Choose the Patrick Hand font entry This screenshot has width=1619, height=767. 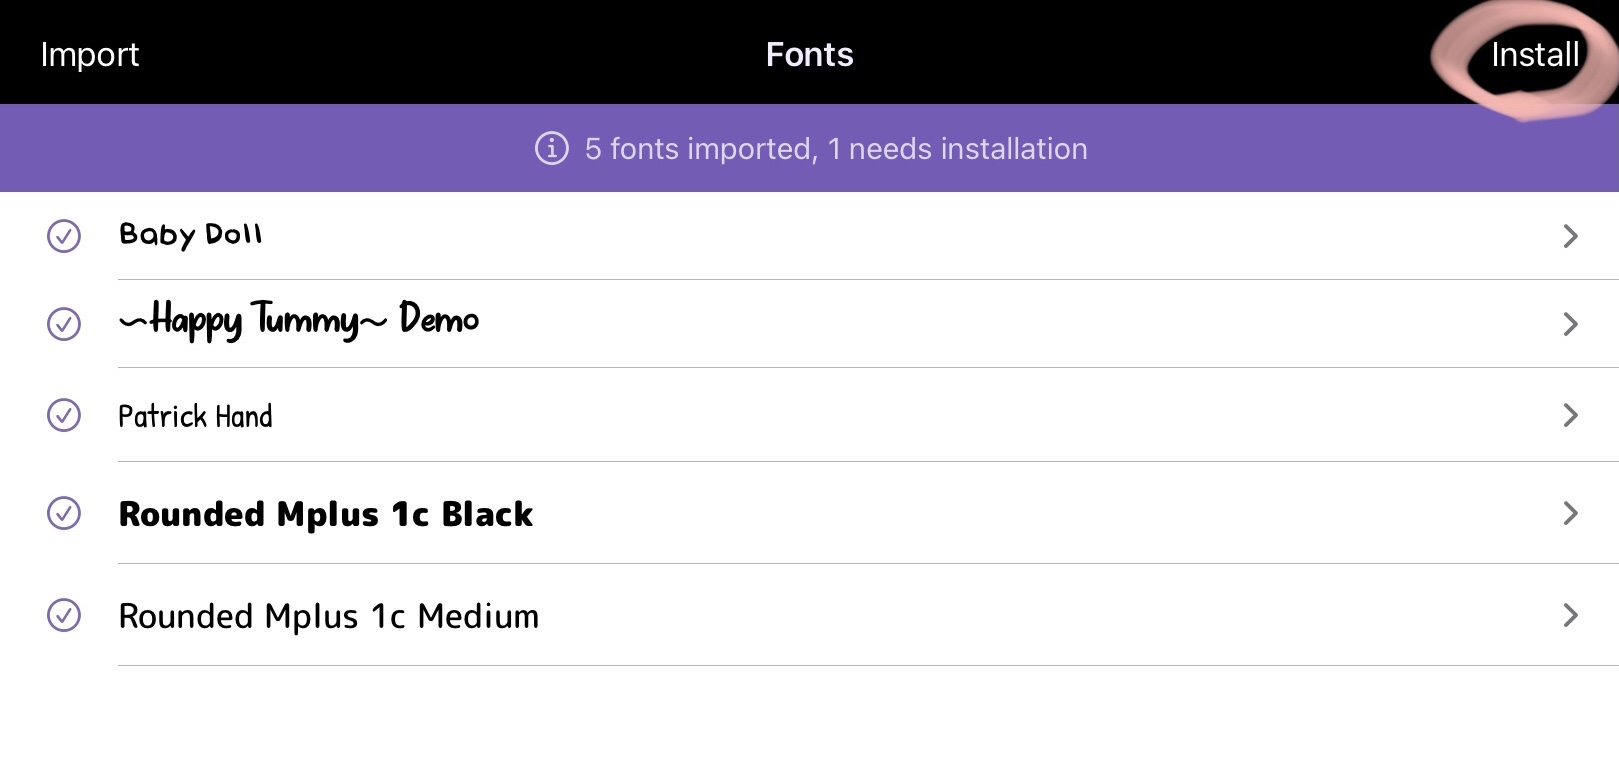[x=195, y=416]
